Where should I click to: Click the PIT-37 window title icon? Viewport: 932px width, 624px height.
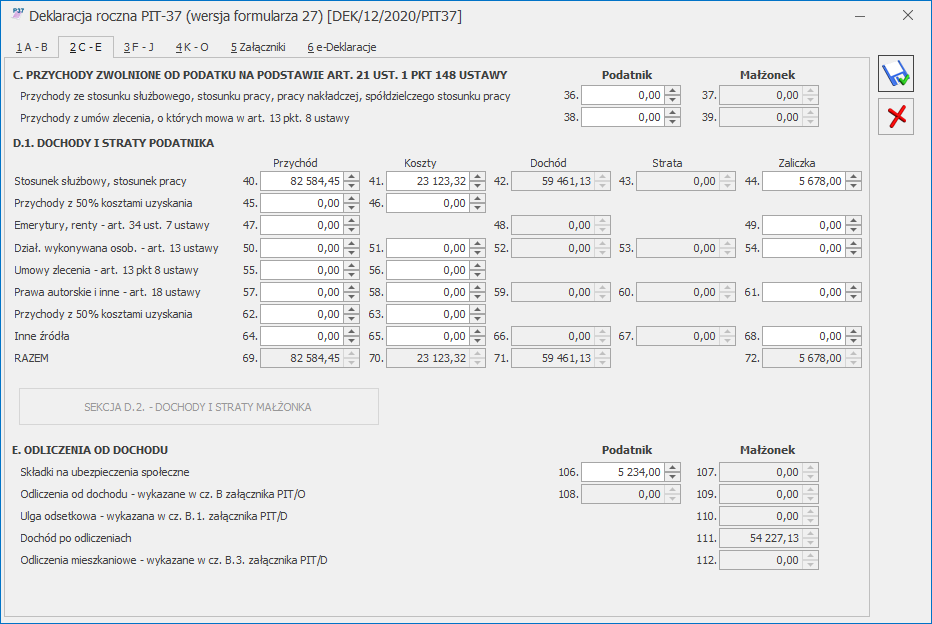(x=17, y=15)
